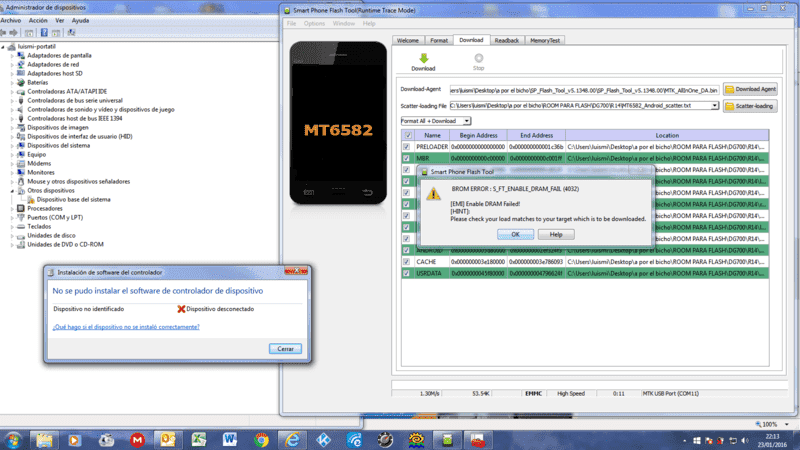The width and height of the screenshot is (800, 450).
Task: Click the show/hide console tree toolbar icon
Action: (x=29, y=33)
